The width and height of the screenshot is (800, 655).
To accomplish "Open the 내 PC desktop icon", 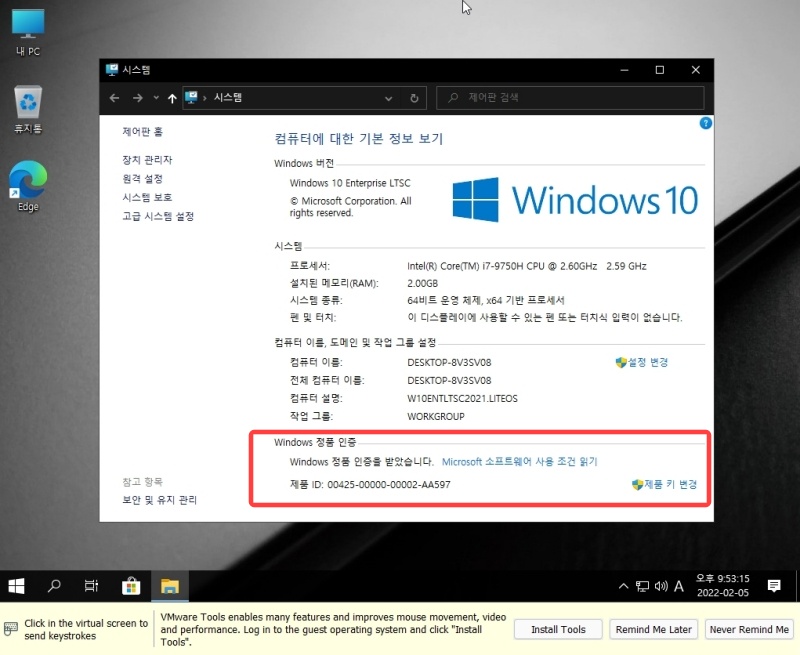I will coord(28,32).
